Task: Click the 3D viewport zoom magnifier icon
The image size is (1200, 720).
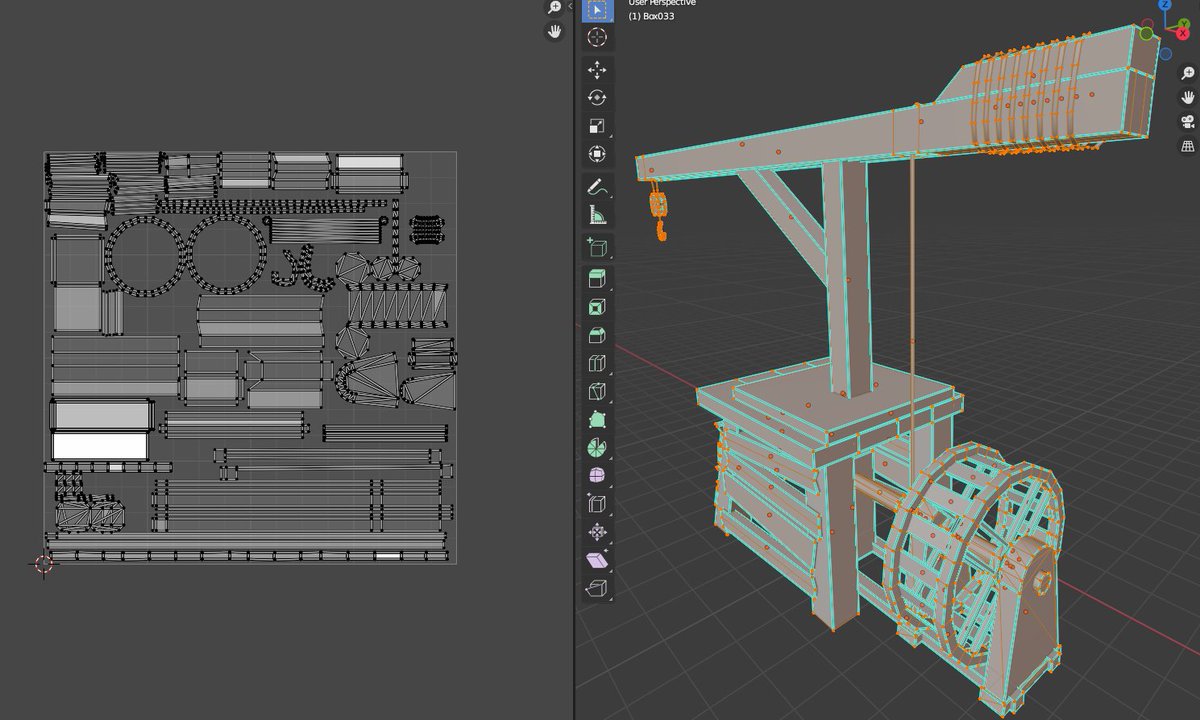Action: pos(1188,74)
